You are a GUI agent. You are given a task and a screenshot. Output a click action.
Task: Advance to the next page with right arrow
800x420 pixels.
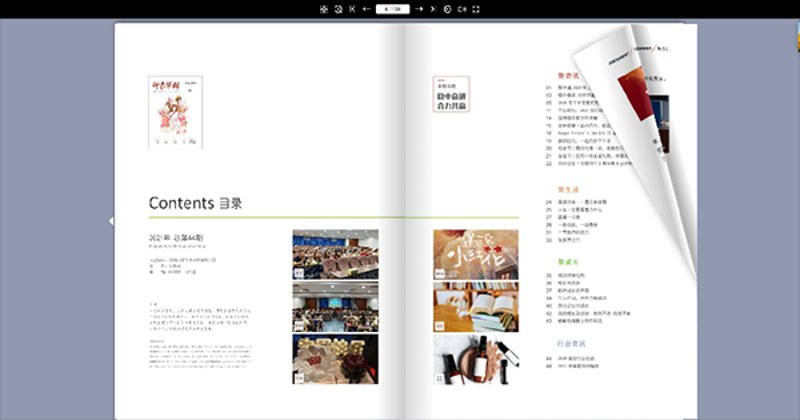pyautogui.click(x=419, y=9)
